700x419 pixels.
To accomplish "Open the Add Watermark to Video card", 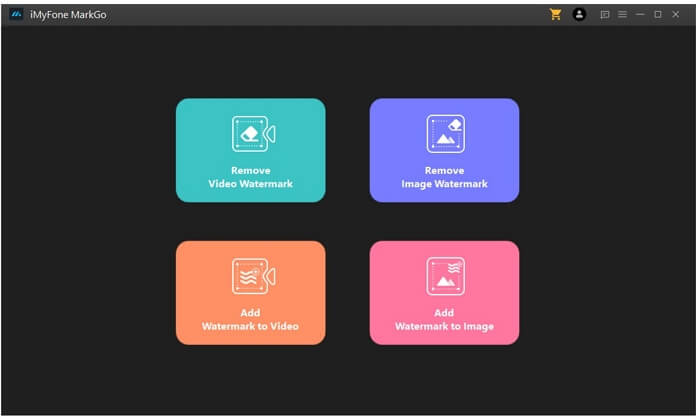I will click(250, 293).
